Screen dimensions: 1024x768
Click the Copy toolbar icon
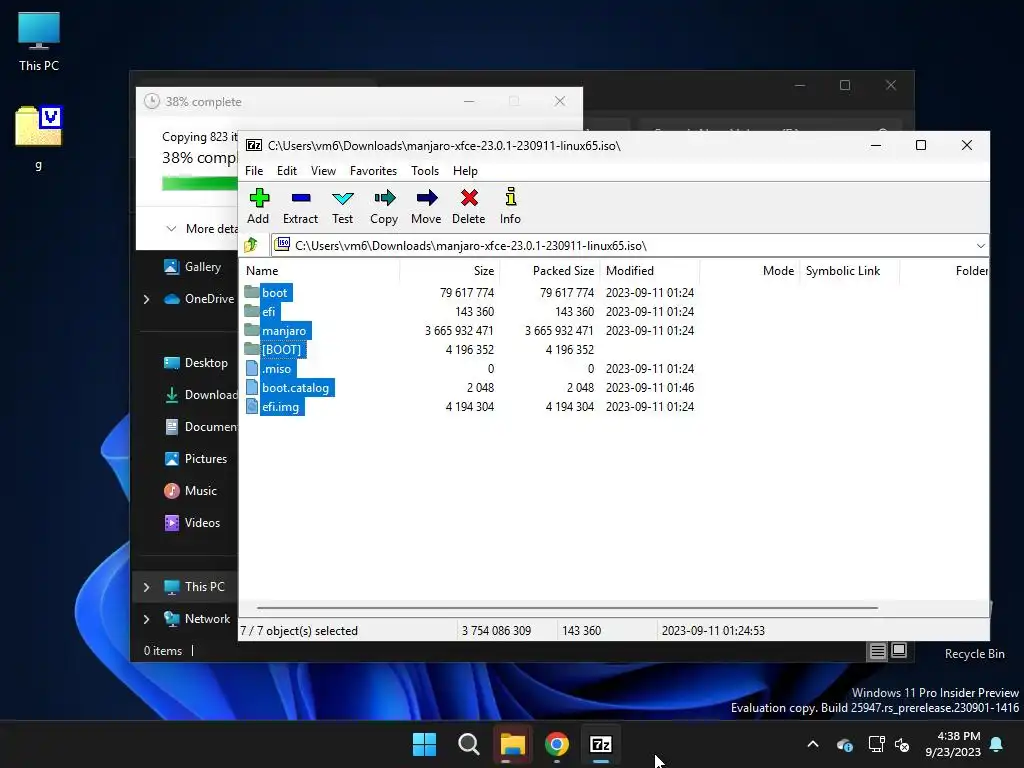[384, 206]
